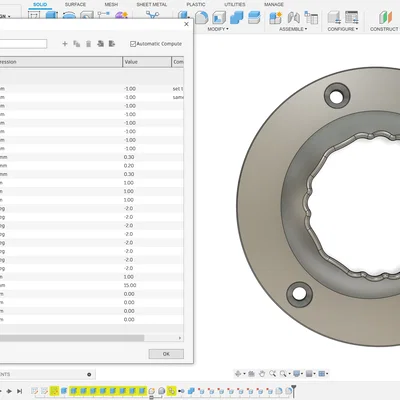
Task: Click the 'set t' comment cell
Action: click(x=178, y=89)
